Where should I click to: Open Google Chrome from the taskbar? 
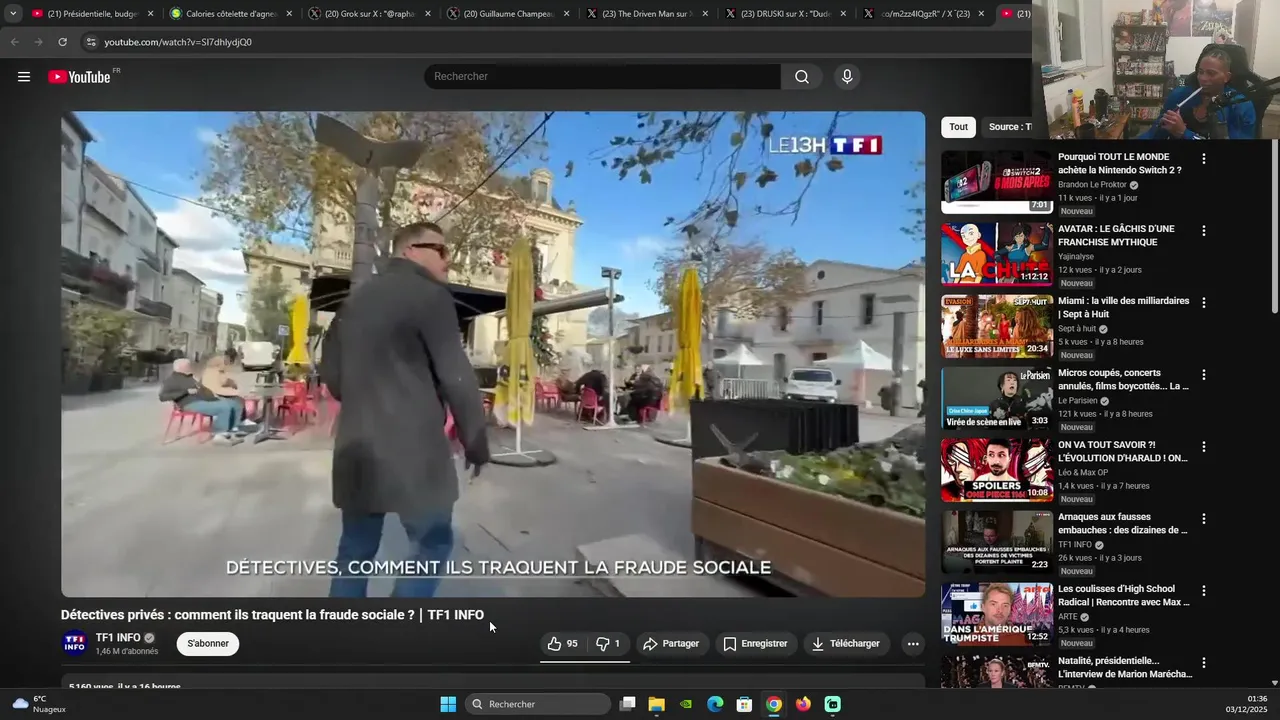tap(774, 704)
